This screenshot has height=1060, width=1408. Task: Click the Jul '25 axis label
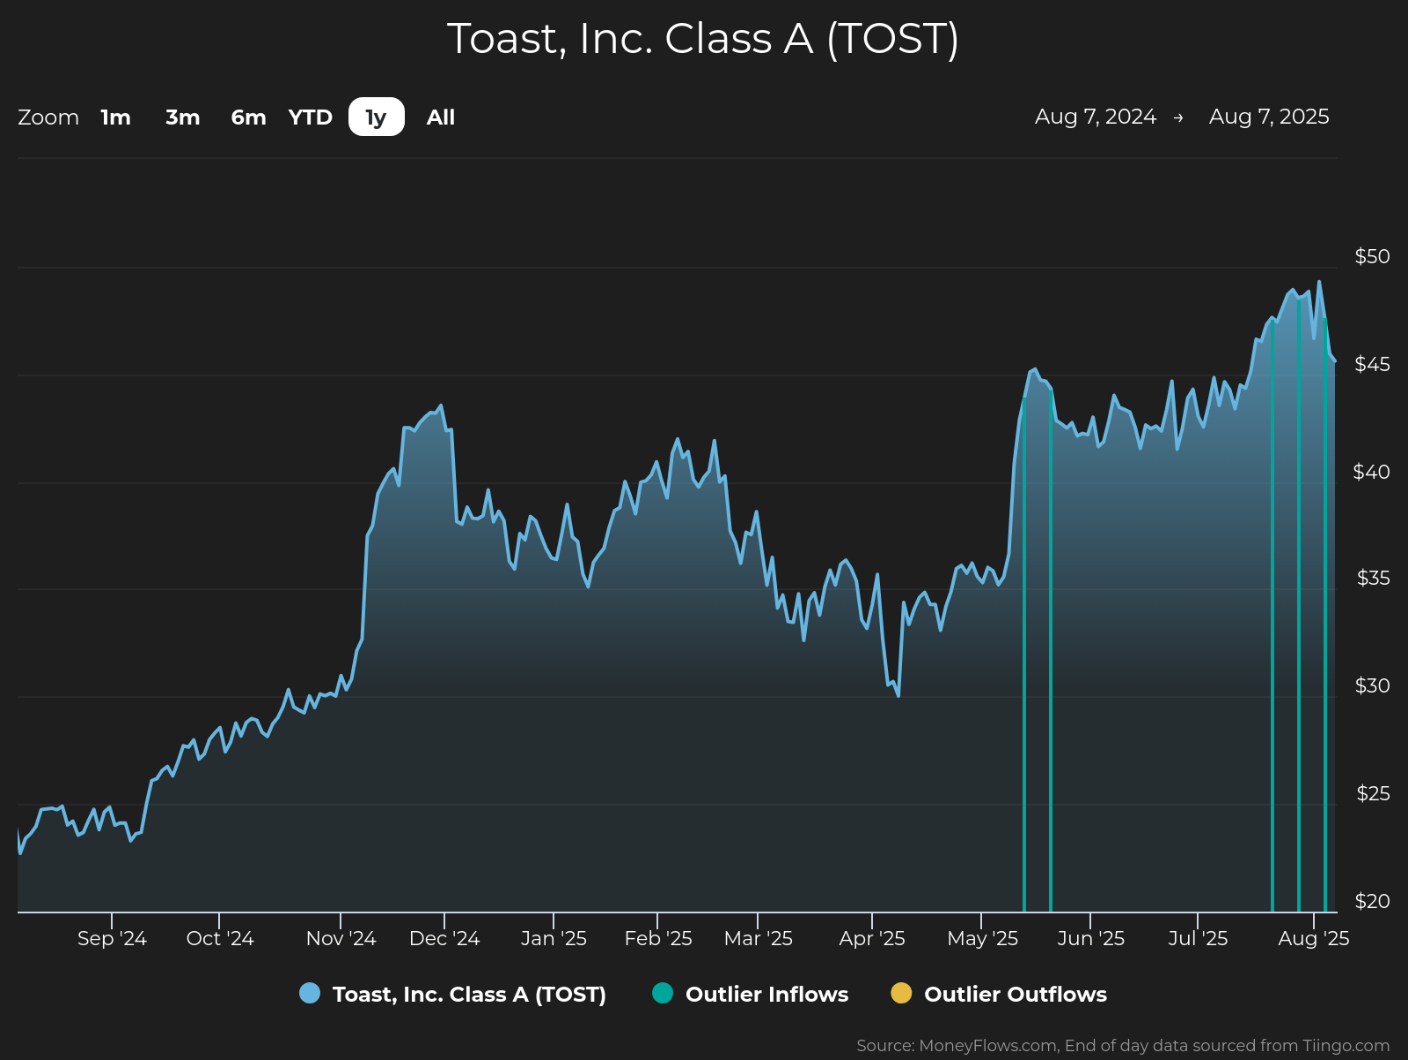1198,939
